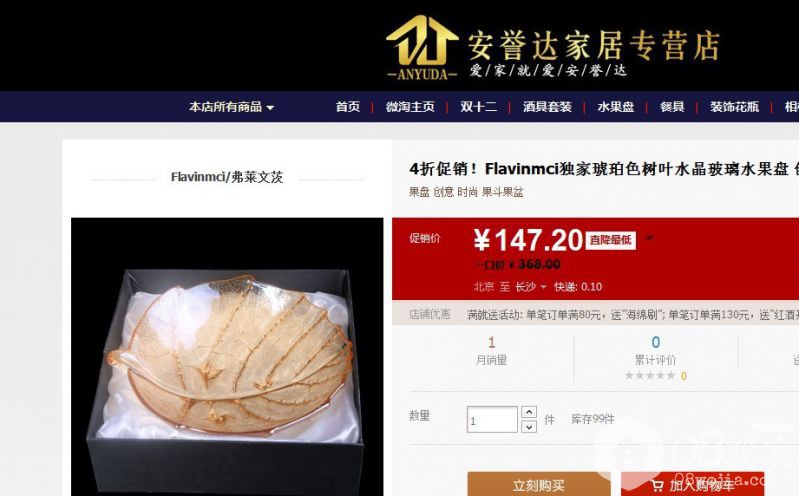Click the ANYUDA store logo
Image resolution: width=799 pixels, height=496 pixels.
click(422, 47)
